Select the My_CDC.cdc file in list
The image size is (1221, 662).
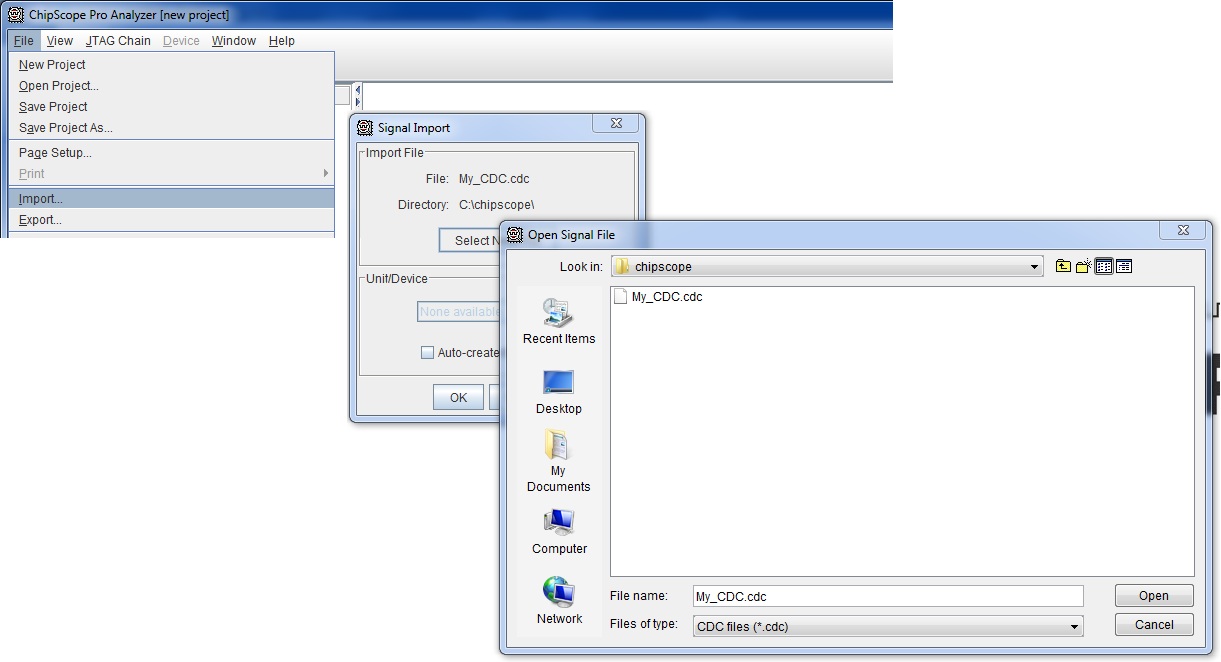click(666, 297)
